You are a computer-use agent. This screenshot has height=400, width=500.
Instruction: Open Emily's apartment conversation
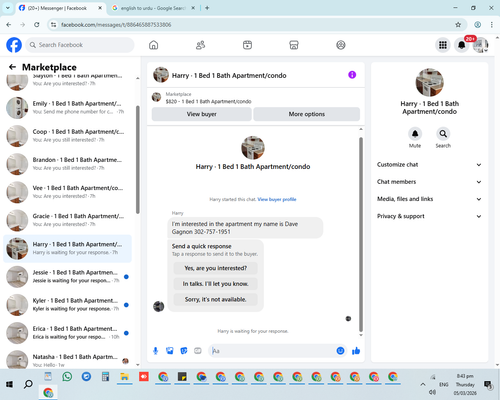pos(67,108)
